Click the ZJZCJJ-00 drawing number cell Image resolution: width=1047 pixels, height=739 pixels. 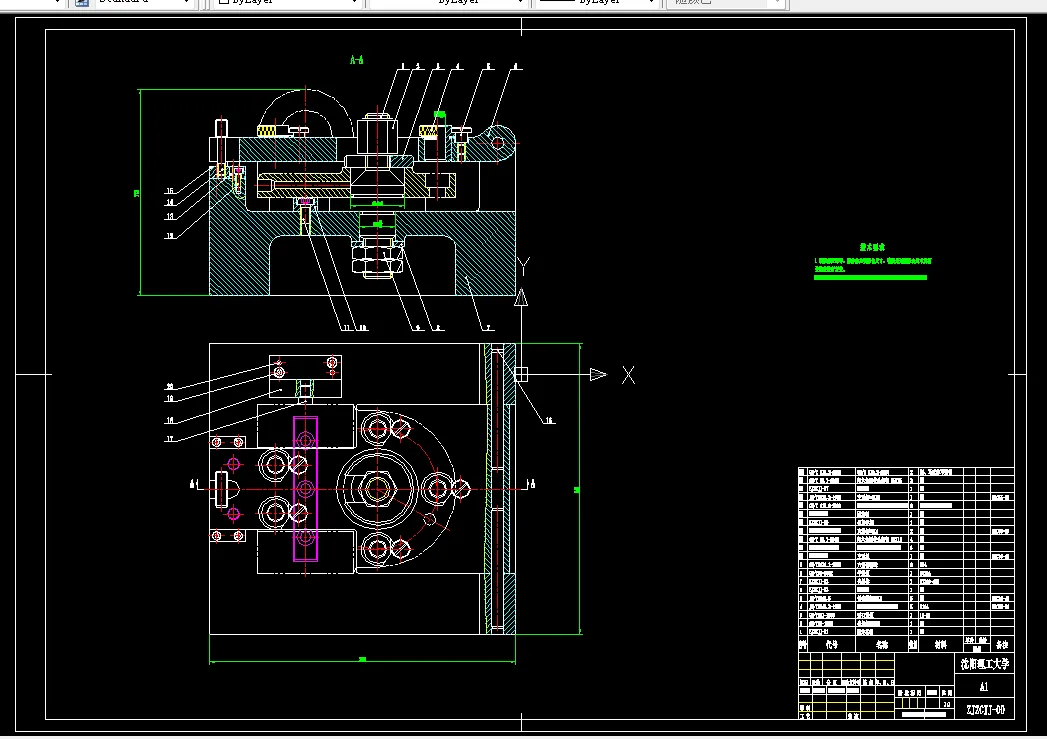984,710
